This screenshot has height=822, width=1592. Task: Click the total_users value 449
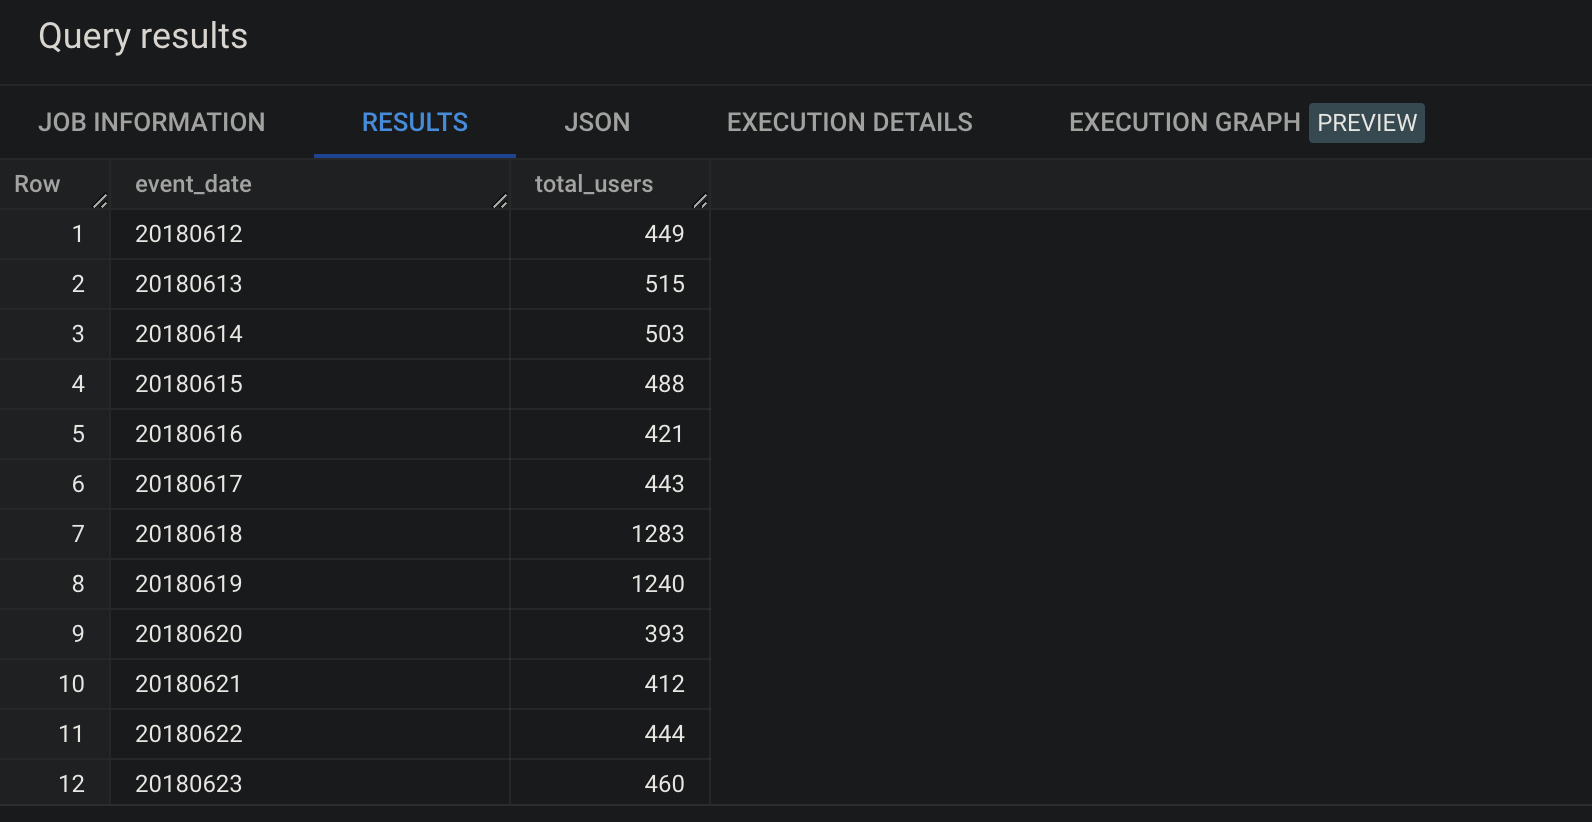(664, 234)
